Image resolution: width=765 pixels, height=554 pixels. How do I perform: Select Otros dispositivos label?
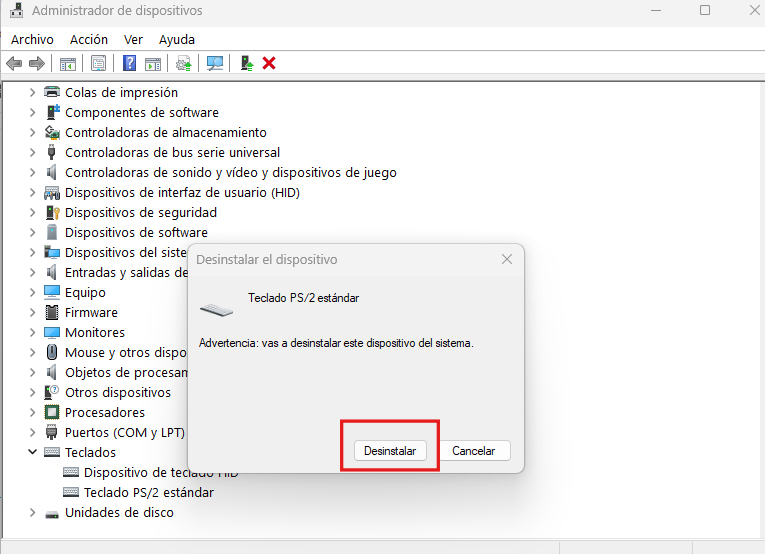point(118,393)
